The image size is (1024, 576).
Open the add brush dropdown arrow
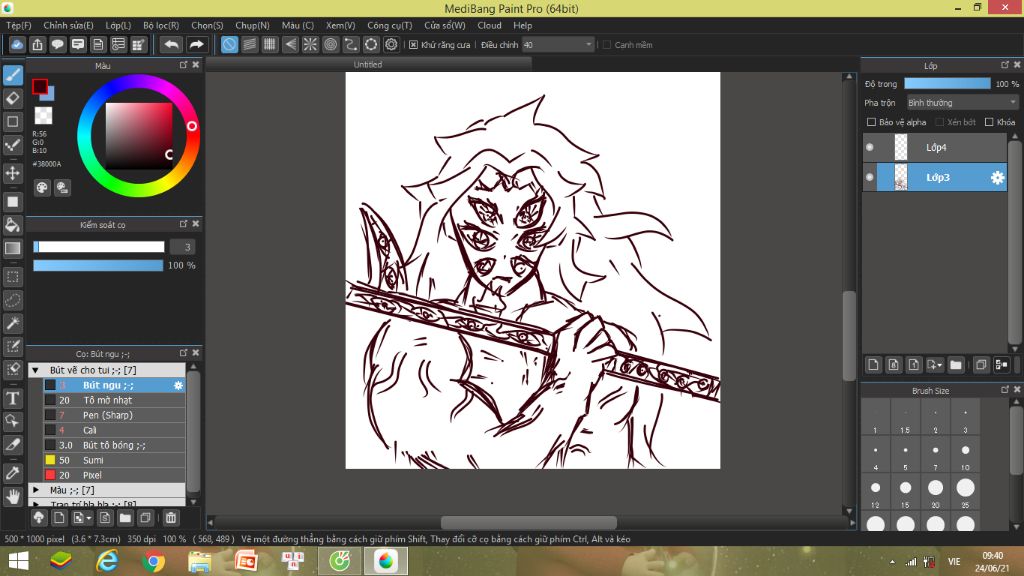(88, 519)
